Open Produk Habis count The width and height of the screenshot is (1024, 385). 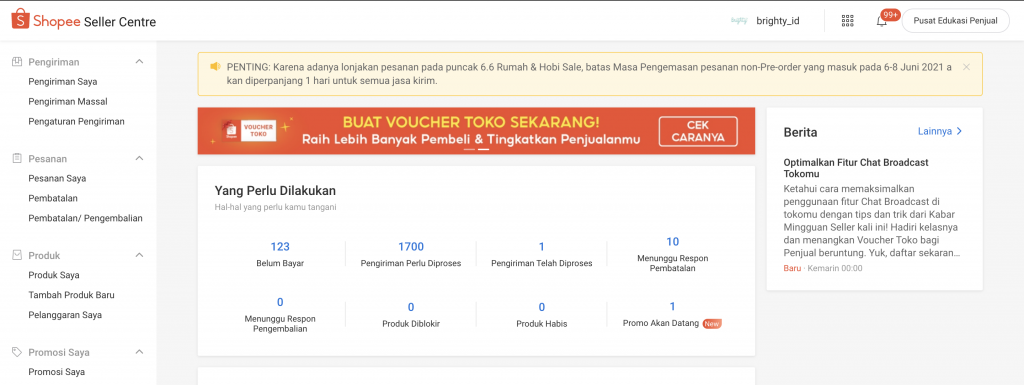pos(541,315)
